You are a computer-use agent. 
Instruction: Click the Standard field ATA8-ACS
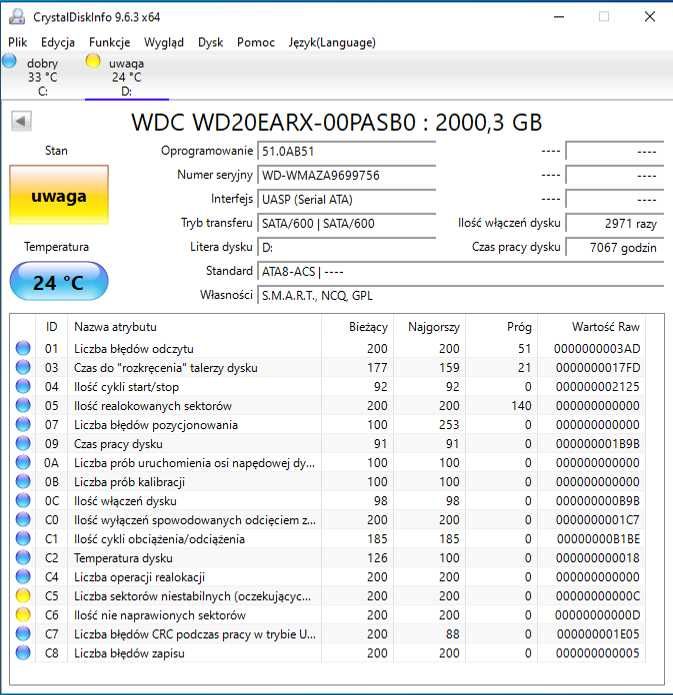click(461, 271)
